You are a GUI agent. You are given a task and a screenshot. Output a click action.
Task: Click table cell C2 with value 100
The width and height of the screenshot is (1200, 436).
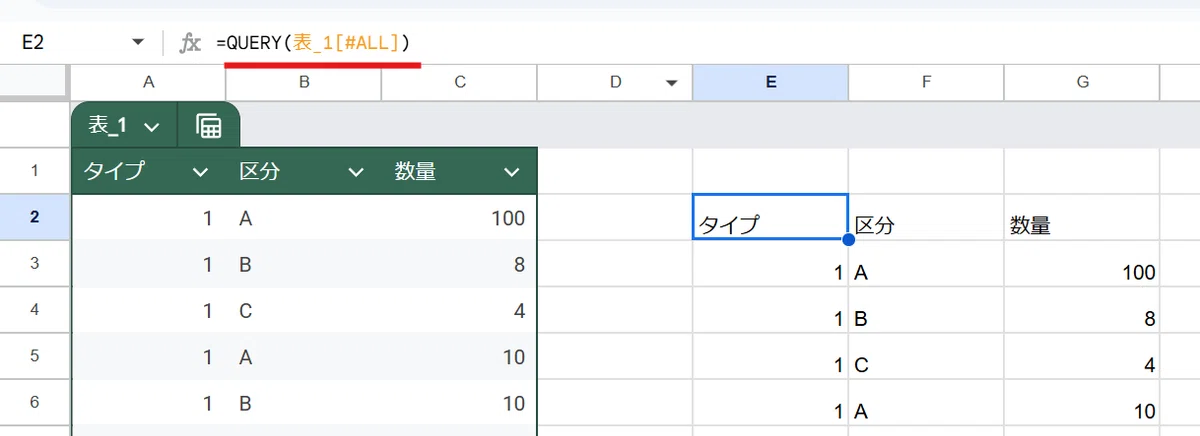460,217
